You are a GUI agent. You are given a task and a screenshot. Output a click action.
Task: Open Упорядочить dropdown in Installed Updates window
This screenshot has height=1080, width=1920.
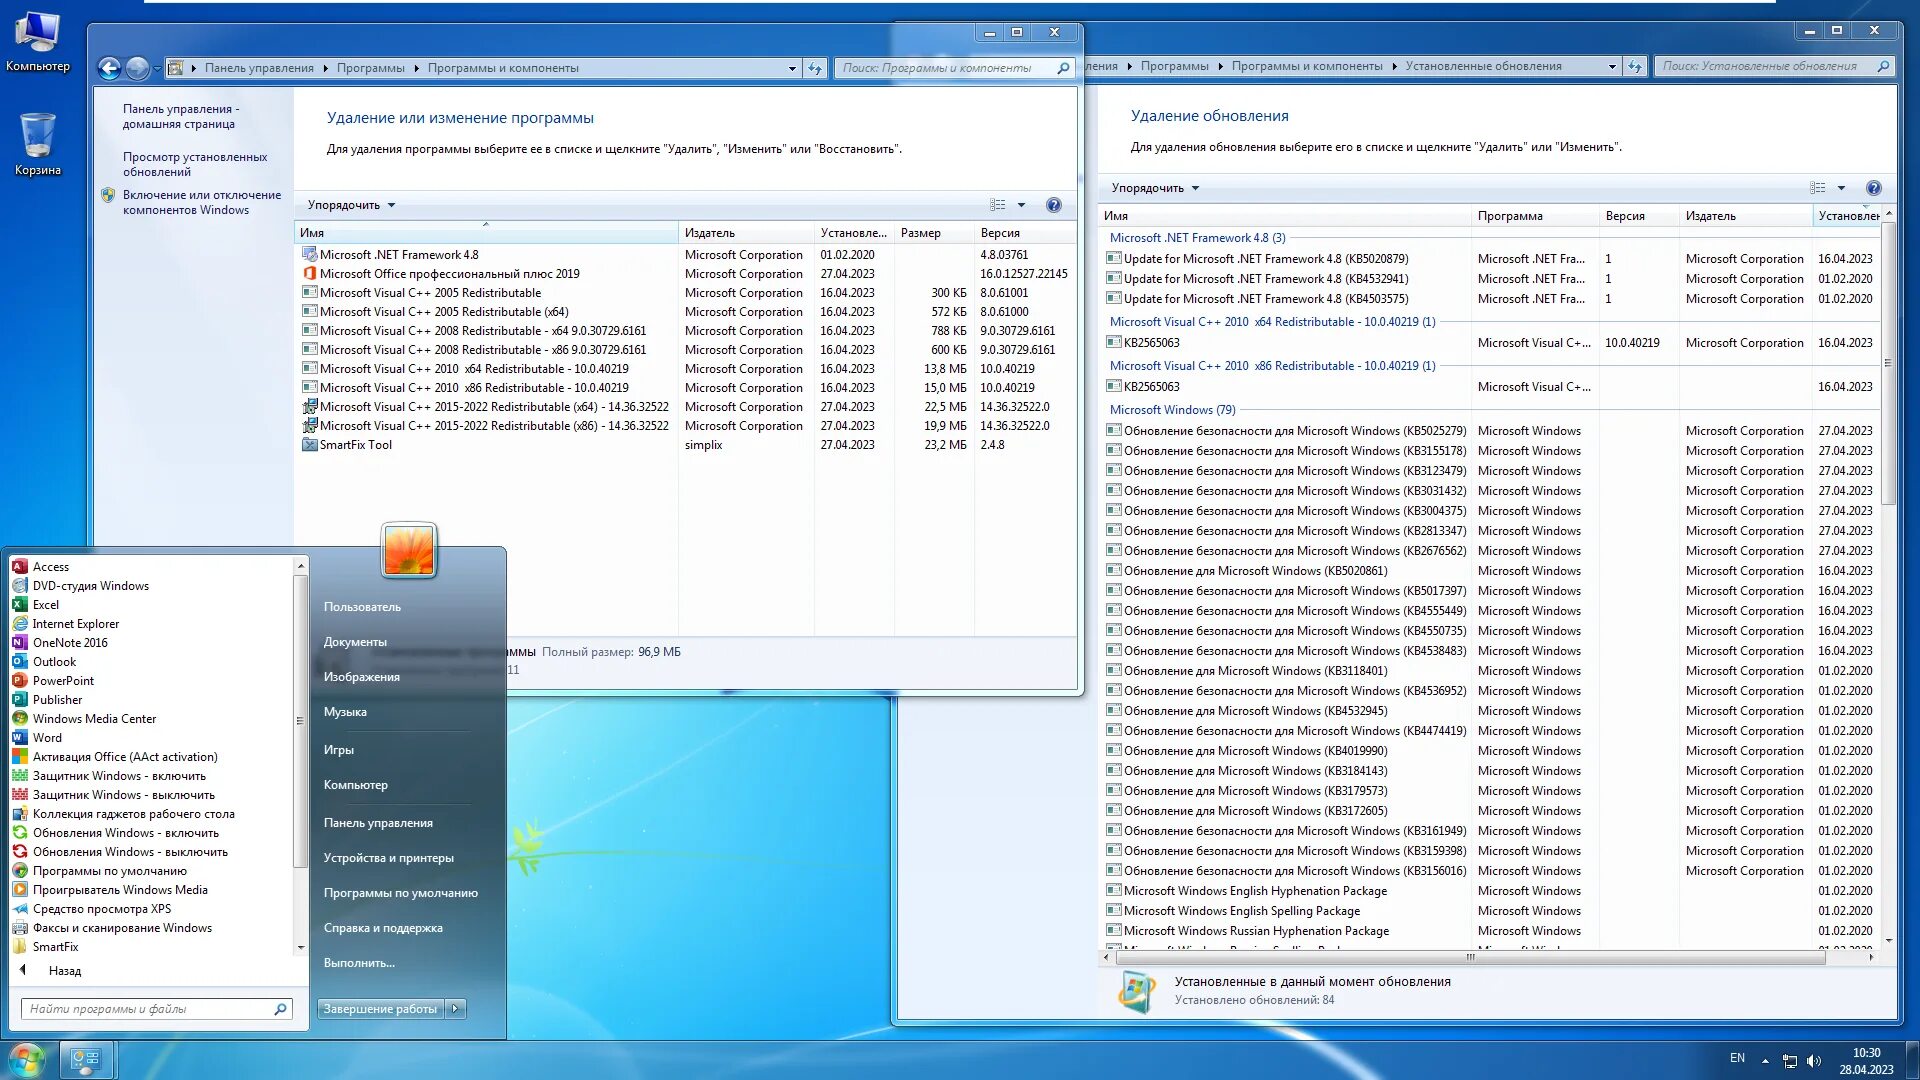point(1155,188)
